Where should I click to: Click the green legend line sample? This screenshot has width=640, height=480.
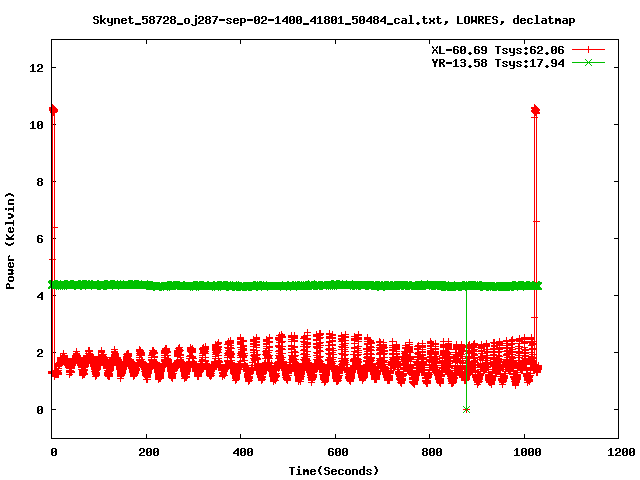coord(588,63)
